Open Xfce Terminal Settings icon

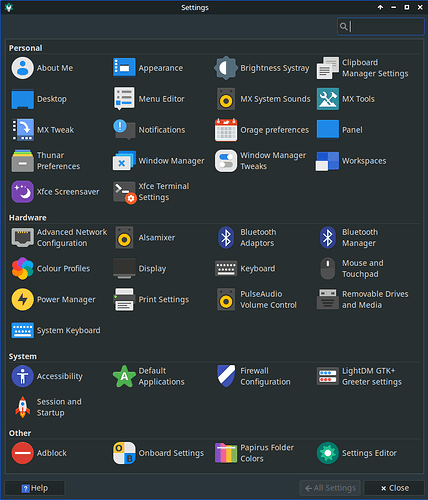point(125,193)
